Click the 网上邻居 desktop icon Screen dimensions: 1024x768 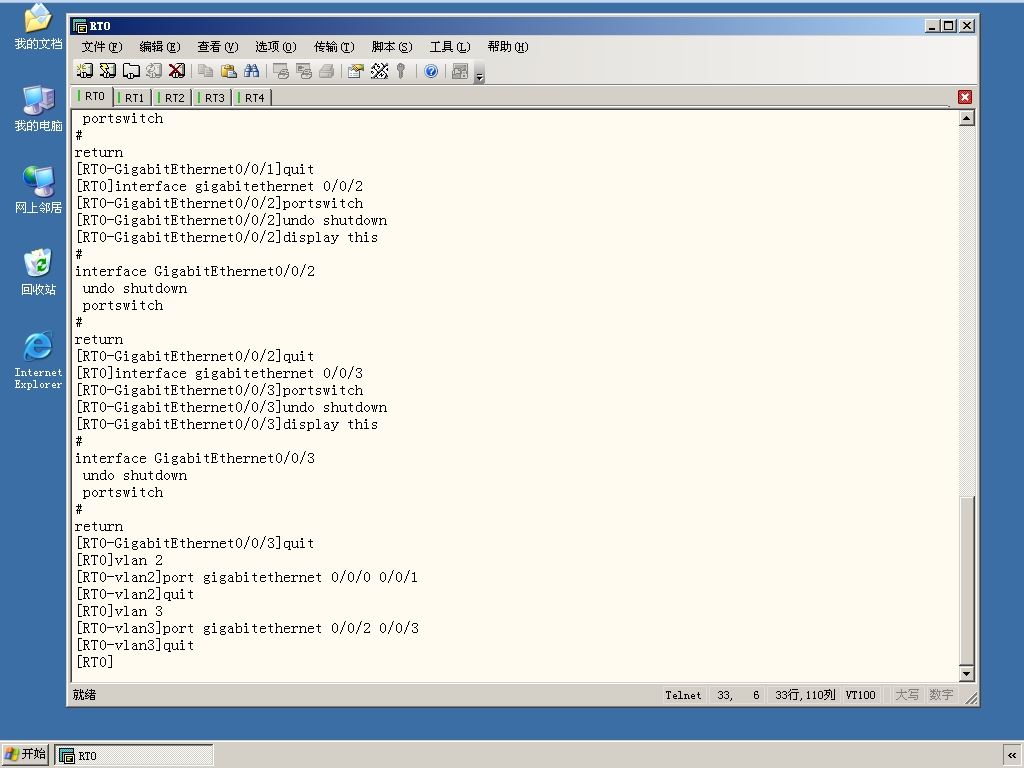[38, 190]
